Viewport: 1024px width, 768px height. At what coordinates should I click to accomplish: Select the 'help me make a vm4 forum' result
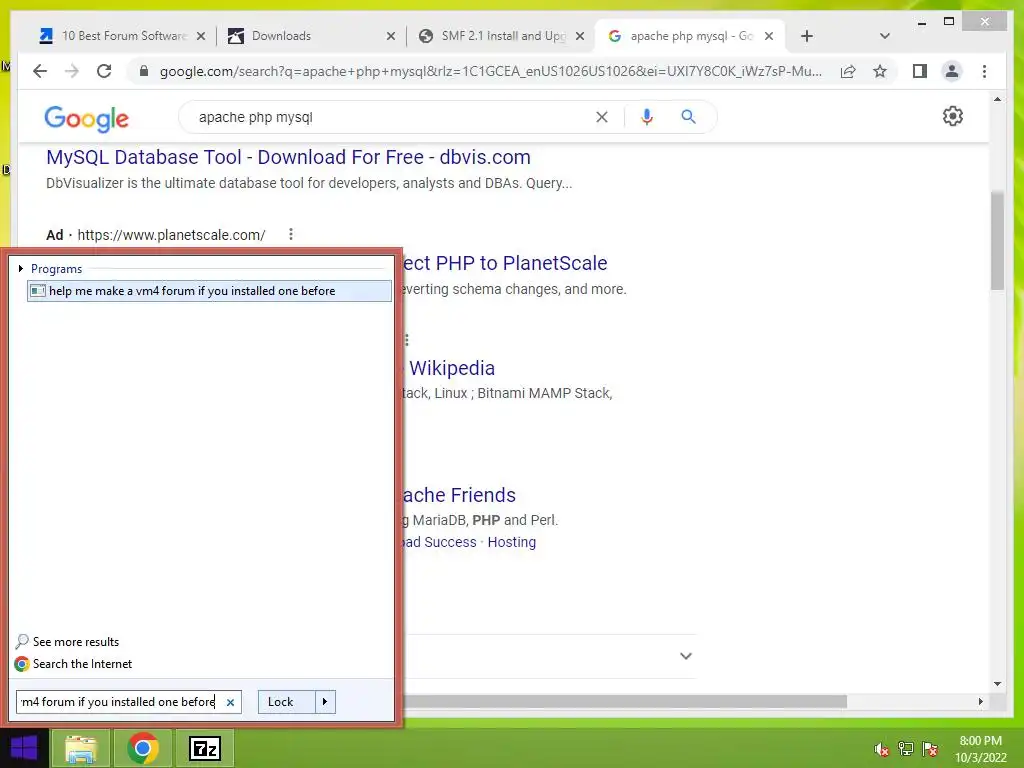coord(210,291)
